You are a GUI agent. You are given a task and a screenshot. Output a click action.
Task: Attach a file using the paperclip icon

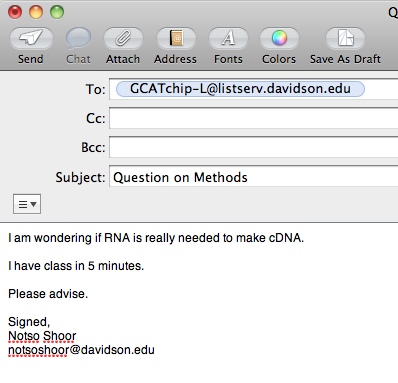pos(123,38)
